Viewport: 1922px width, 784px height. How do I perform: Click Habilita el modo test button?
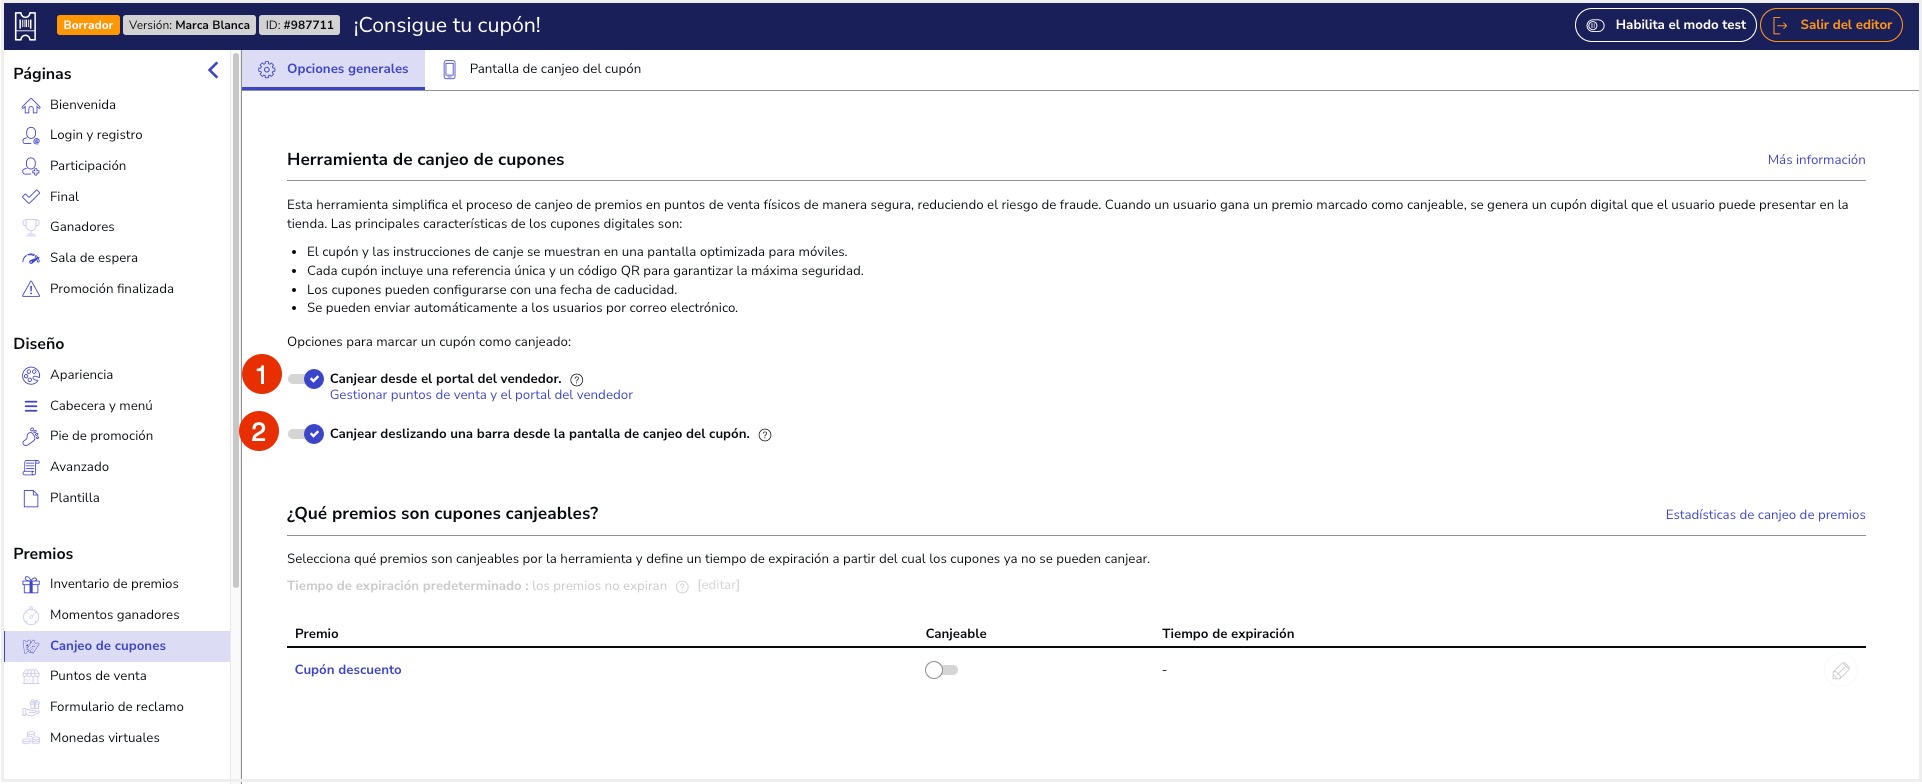tap(1665, 25)
